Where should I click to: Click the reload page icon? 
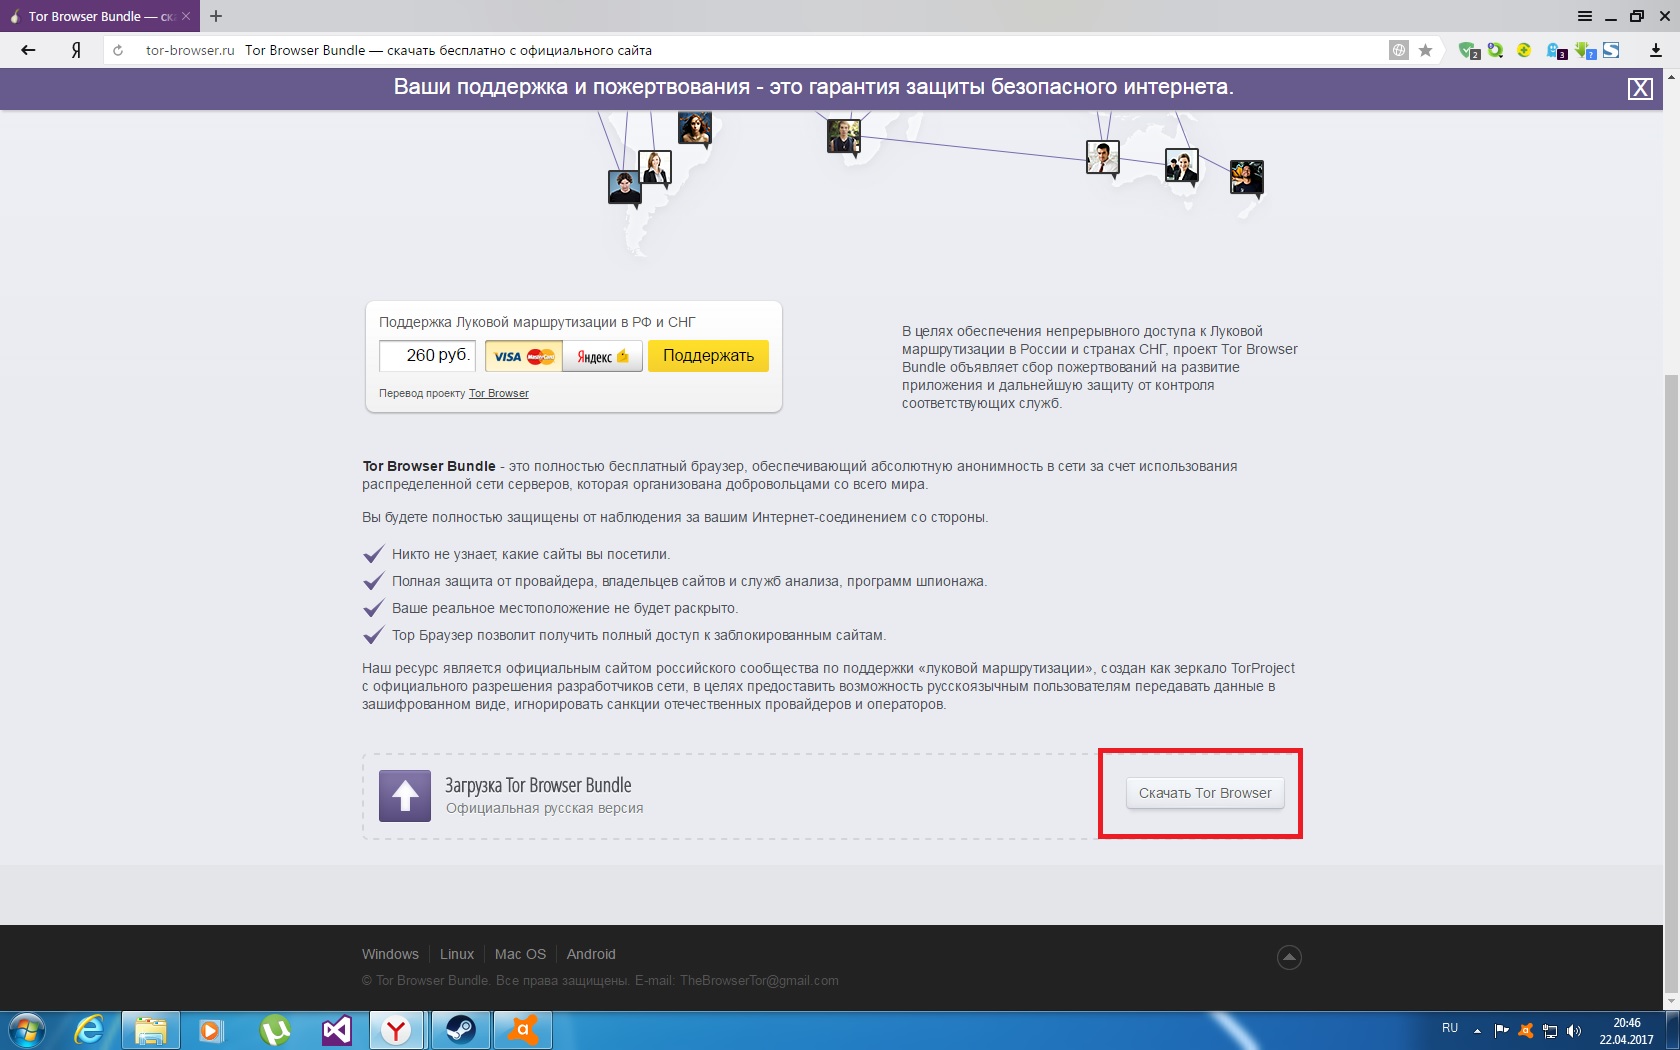point(118,50)
